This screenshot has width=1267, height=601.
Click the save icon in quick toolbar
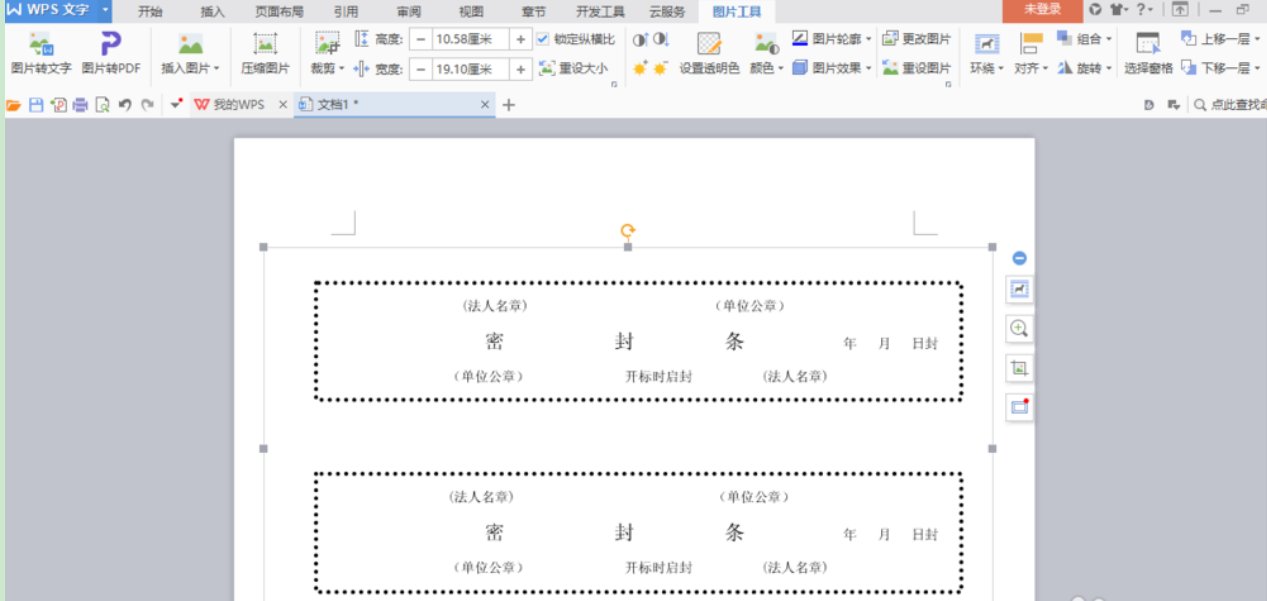[36, 104]
